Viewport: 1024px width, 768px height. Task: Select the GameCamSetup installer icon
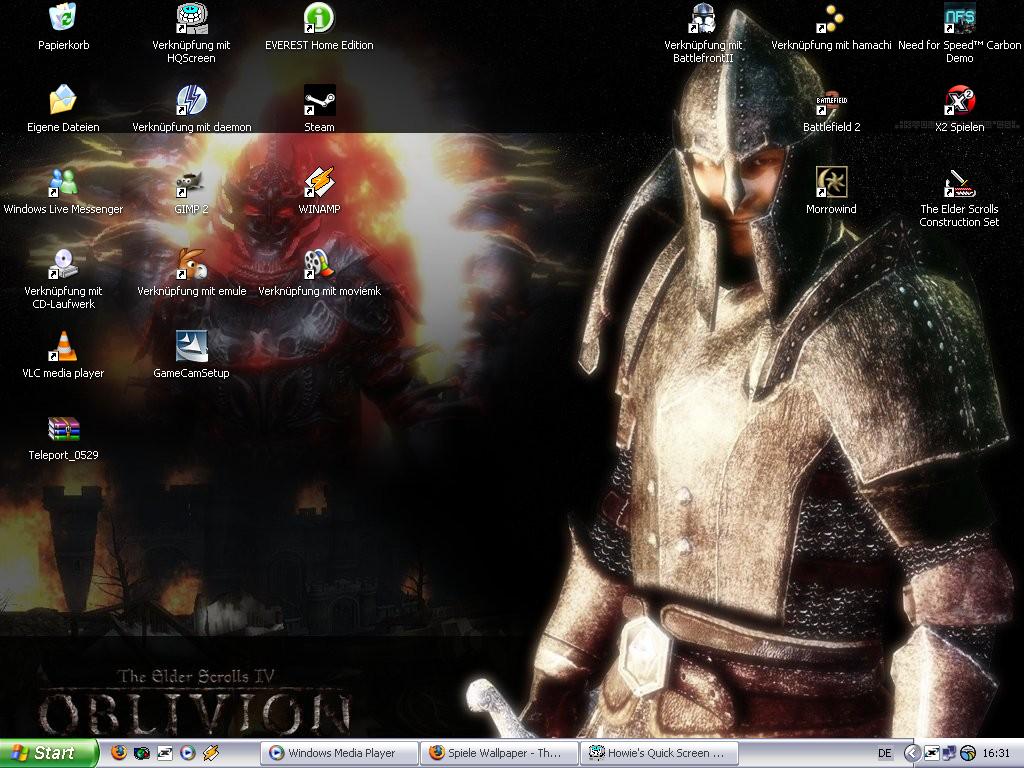point(191,346)
